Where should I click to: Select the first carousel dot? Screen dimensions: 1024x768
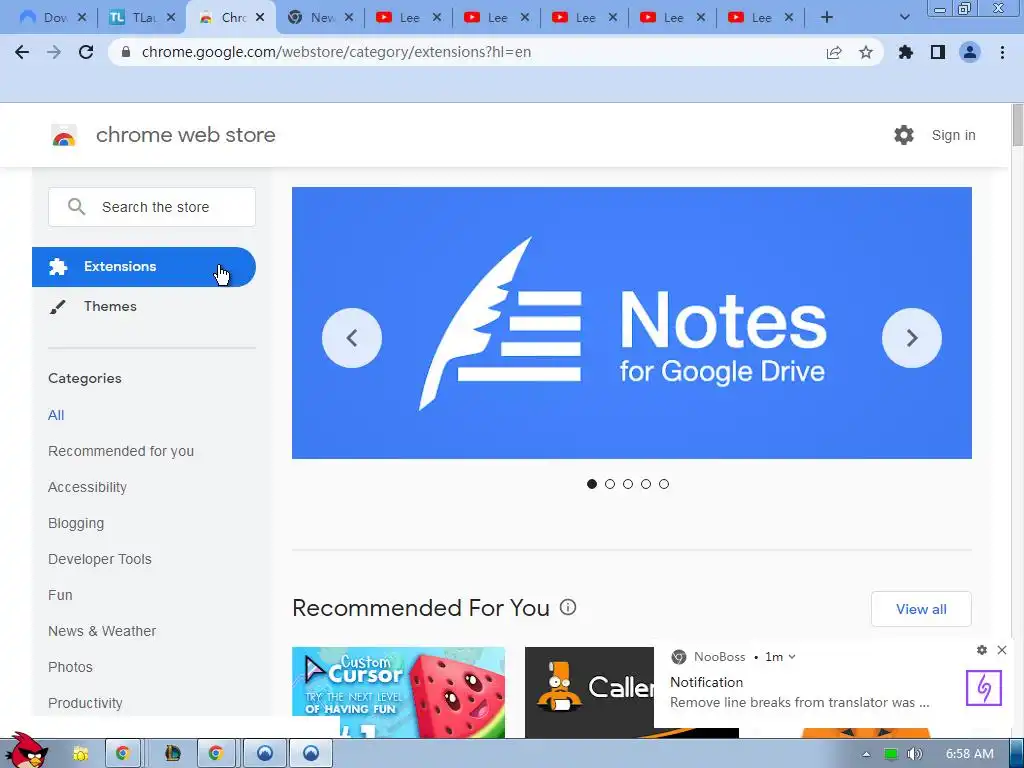(592, 484)
